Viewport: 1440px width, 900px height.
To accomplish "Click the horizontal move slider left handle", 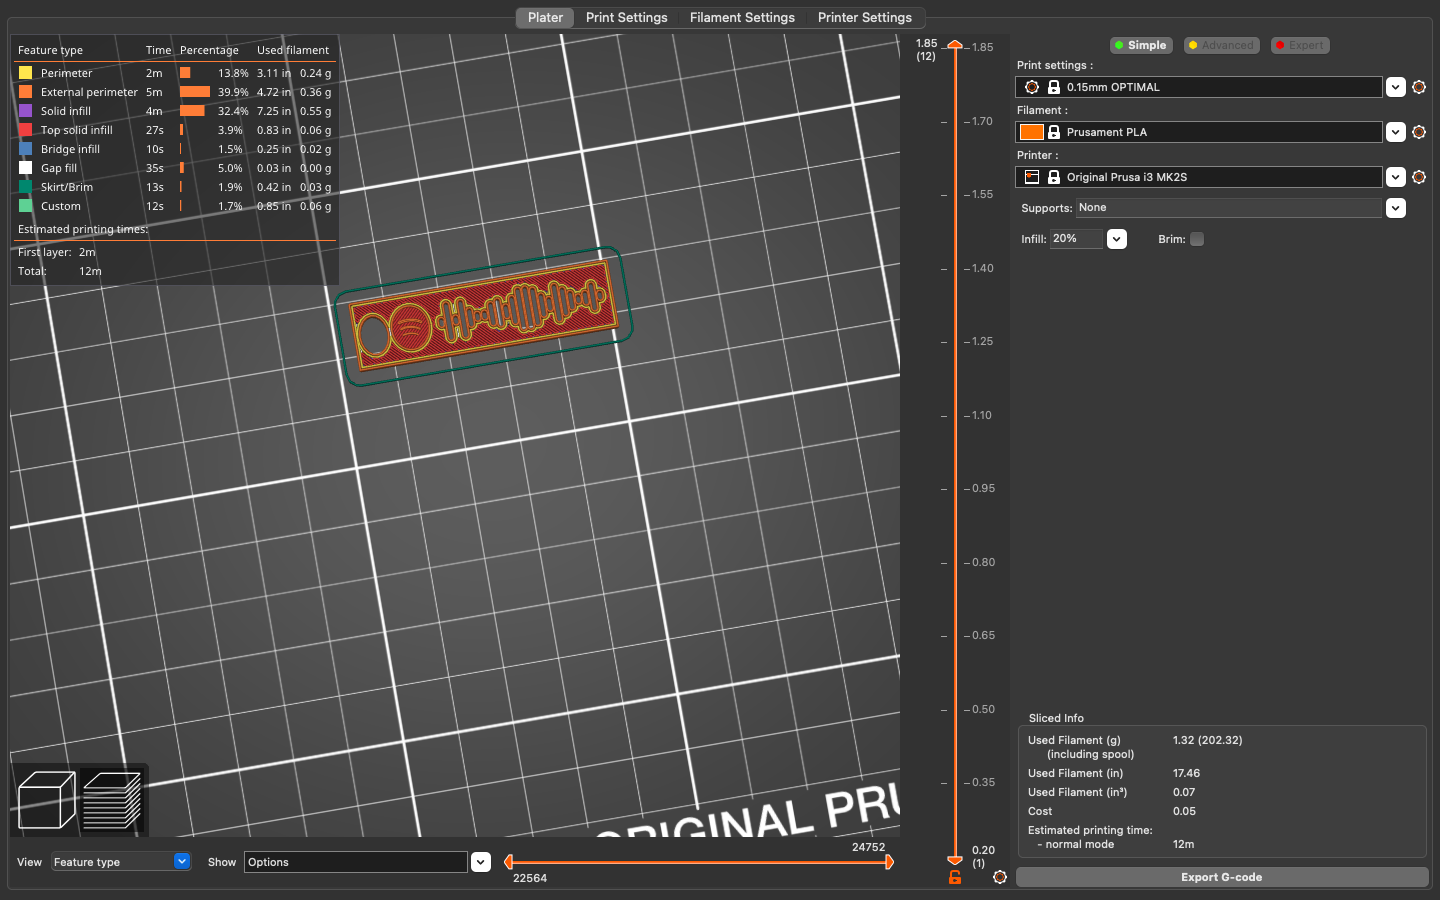I will [508, 862].
